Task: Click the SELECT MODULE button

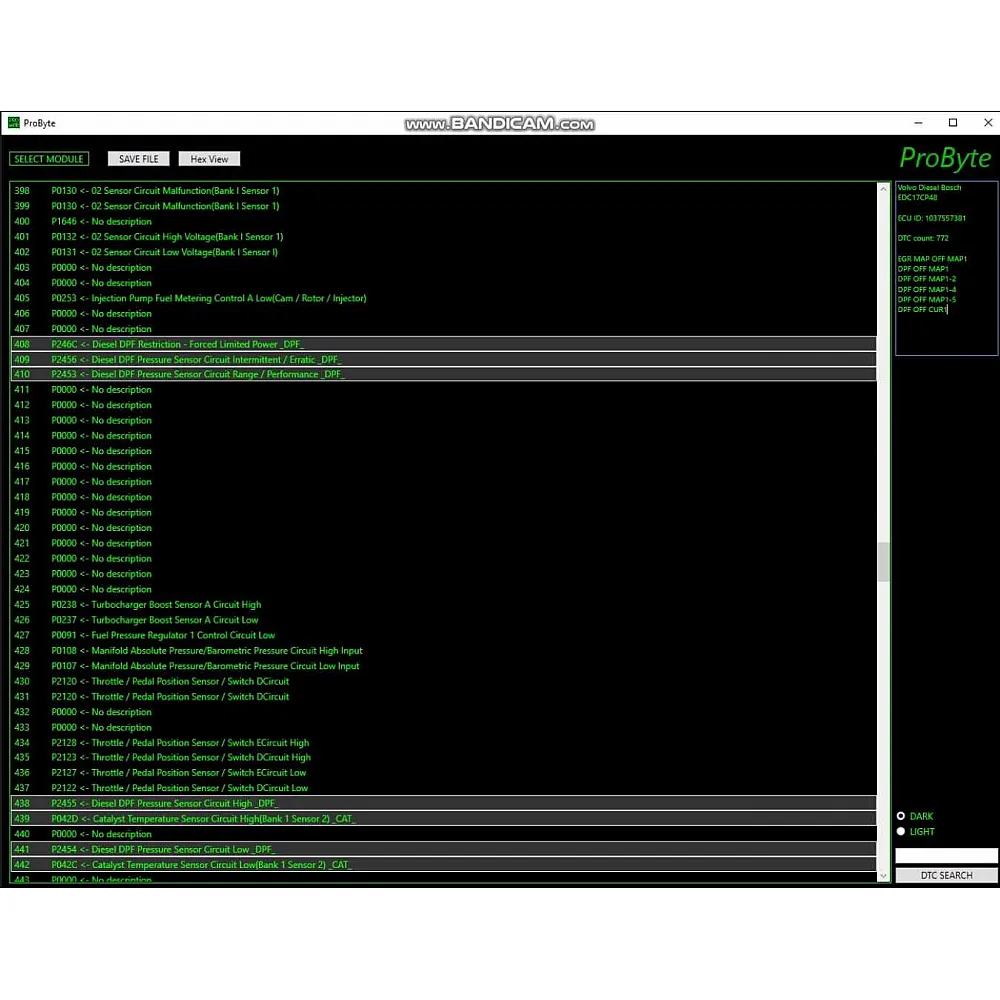Action: [50, 159]
